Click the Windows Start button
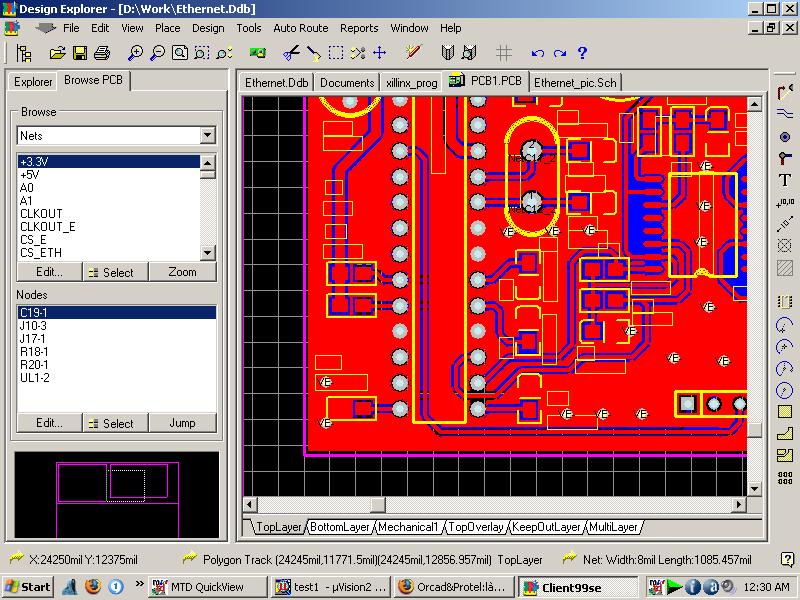800x600 pixels. pyautogui.click(x=29, y=587)
